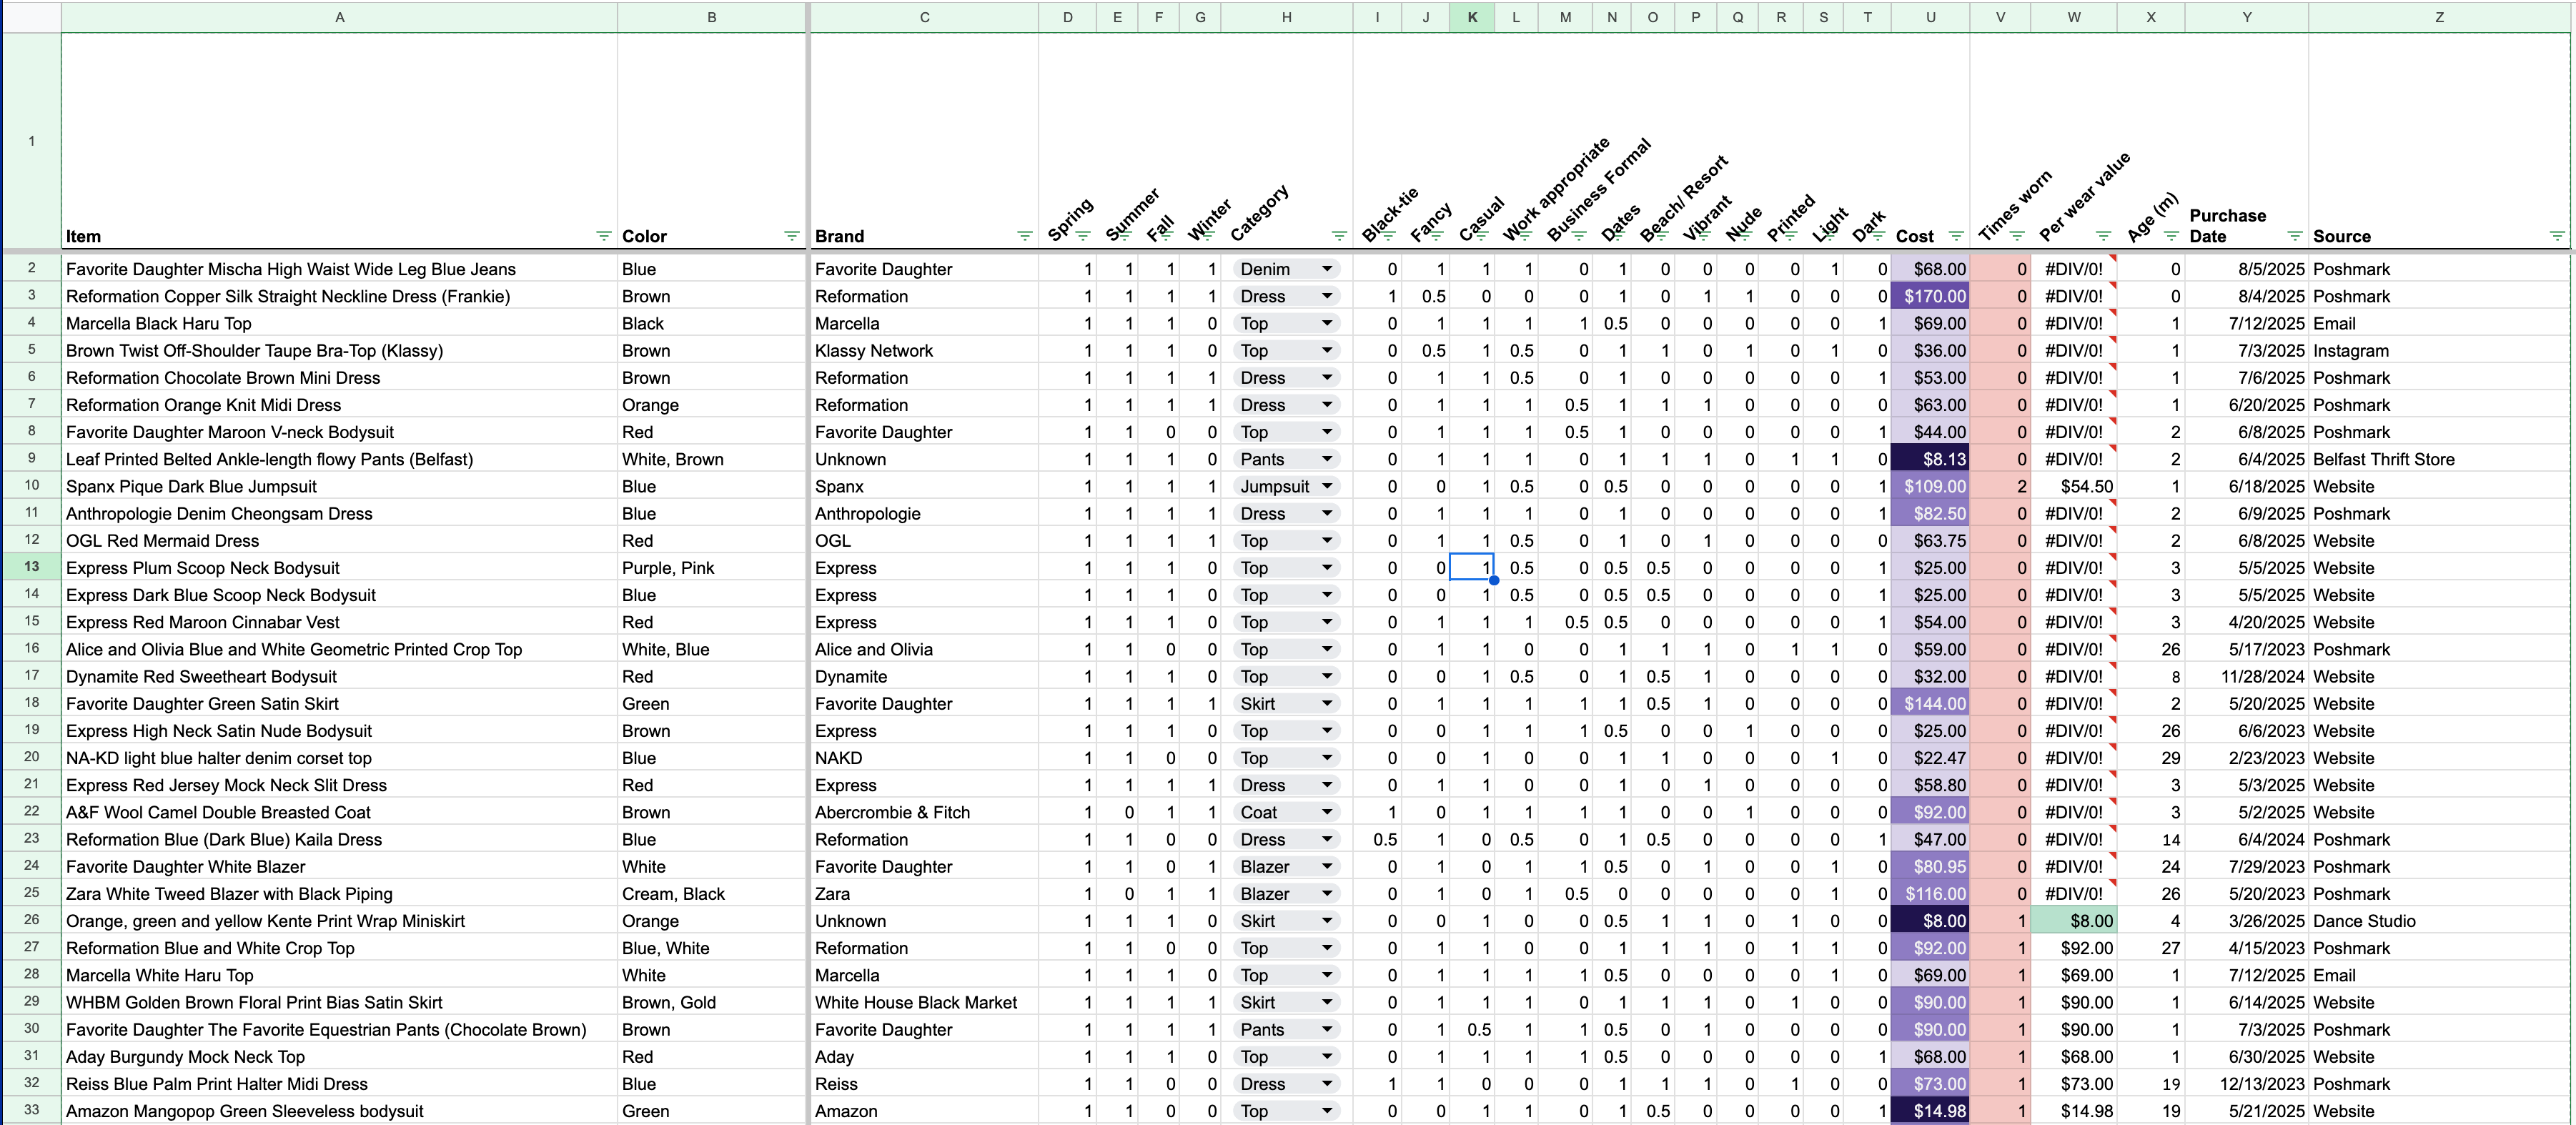The height and width of the screenshot is (1125, 2576).
Task: Click the Brand column filter icon
Action: point(1024,236)
